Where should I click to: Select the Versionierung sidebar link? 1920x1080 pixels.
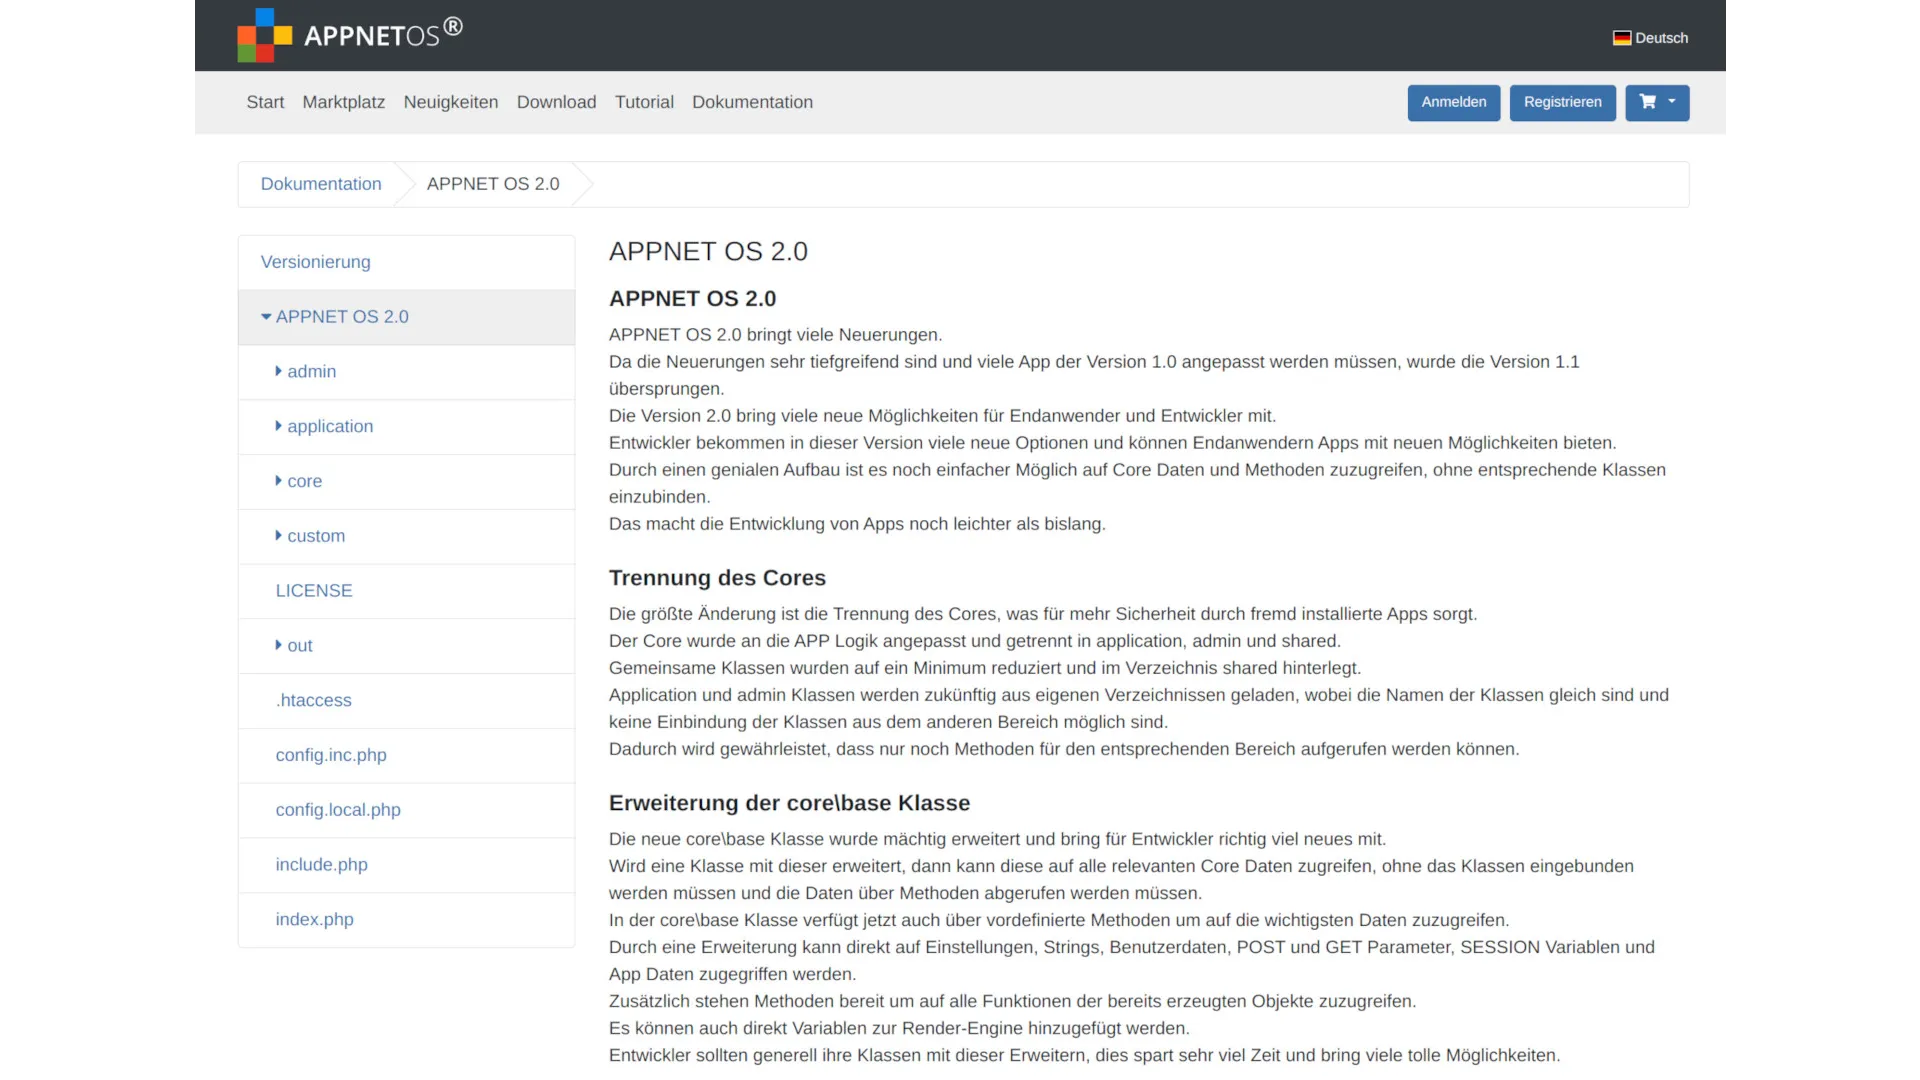point(315,261)
